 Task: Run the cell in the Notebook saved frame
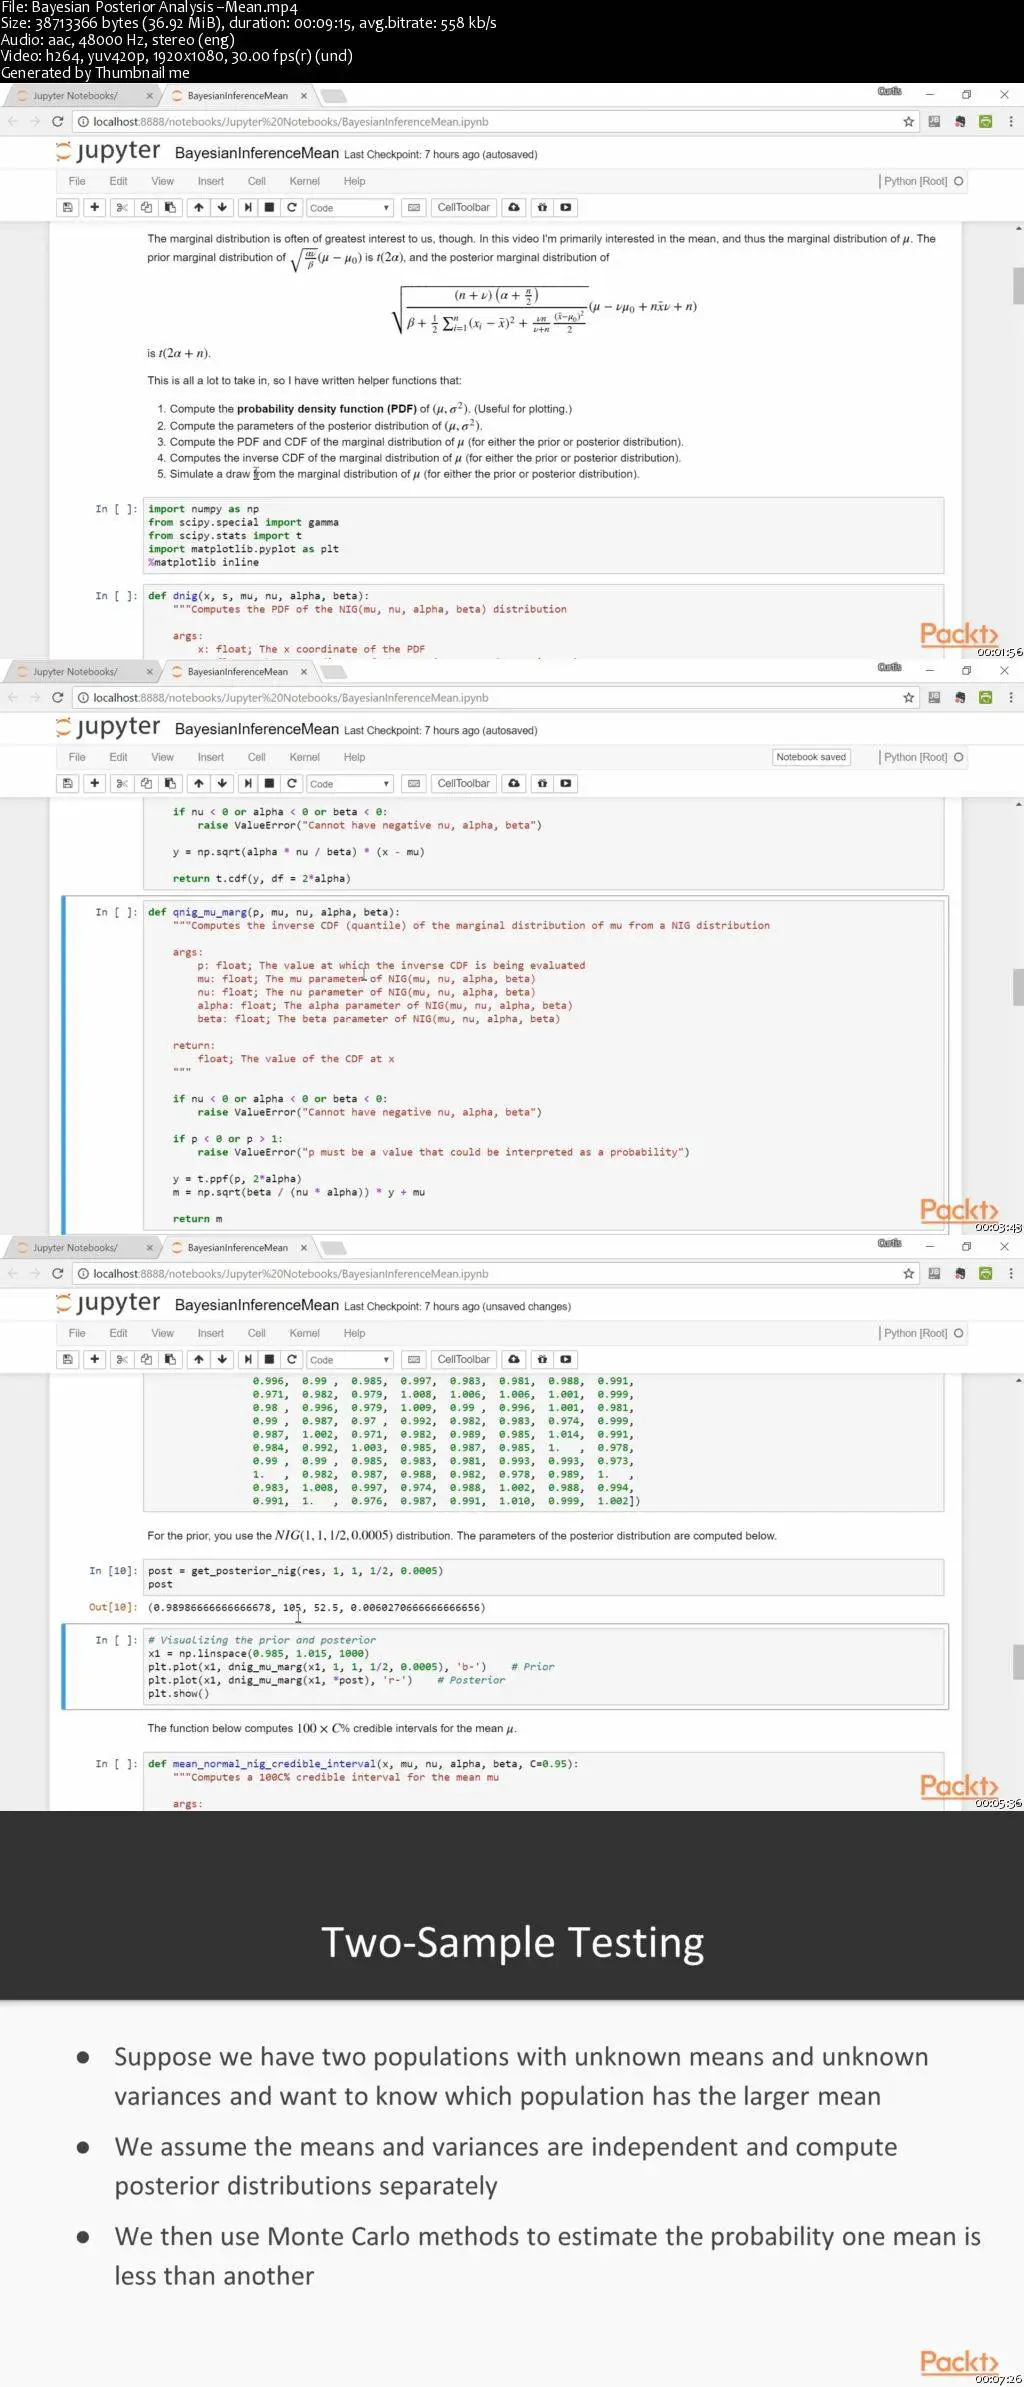tap(248, 784)
